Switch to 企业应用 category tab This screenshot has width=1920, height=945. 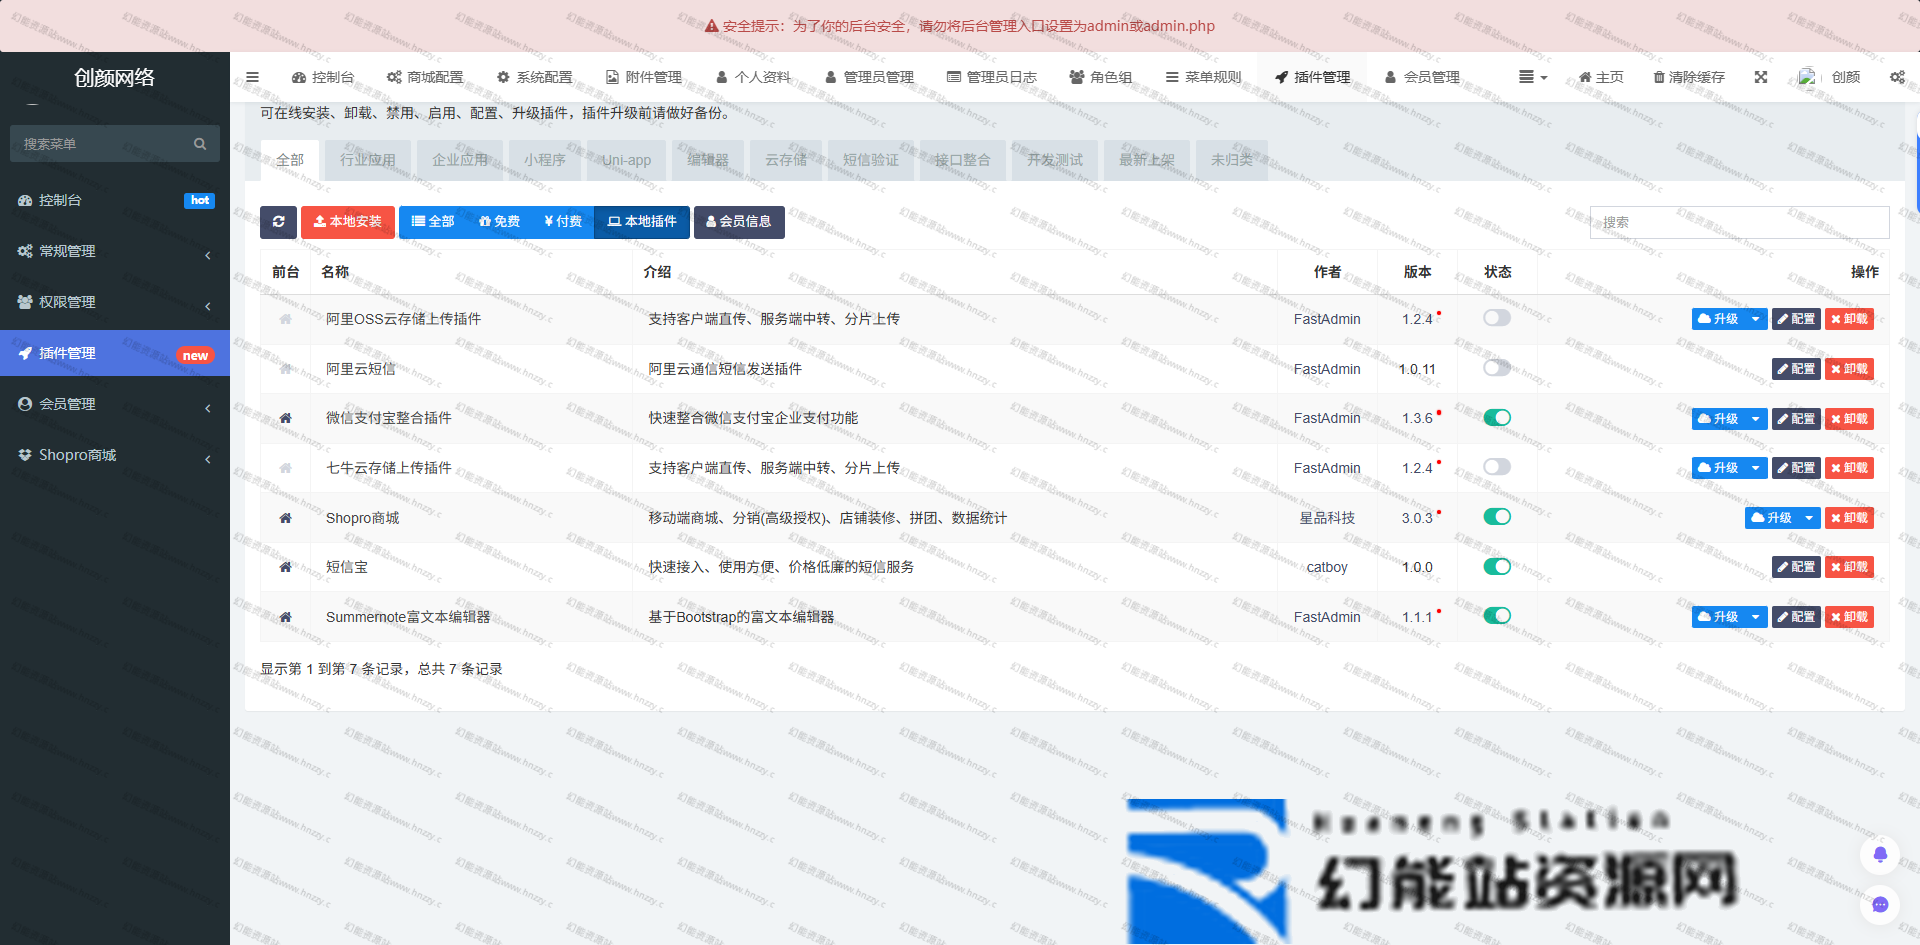[x=459, y=160]
